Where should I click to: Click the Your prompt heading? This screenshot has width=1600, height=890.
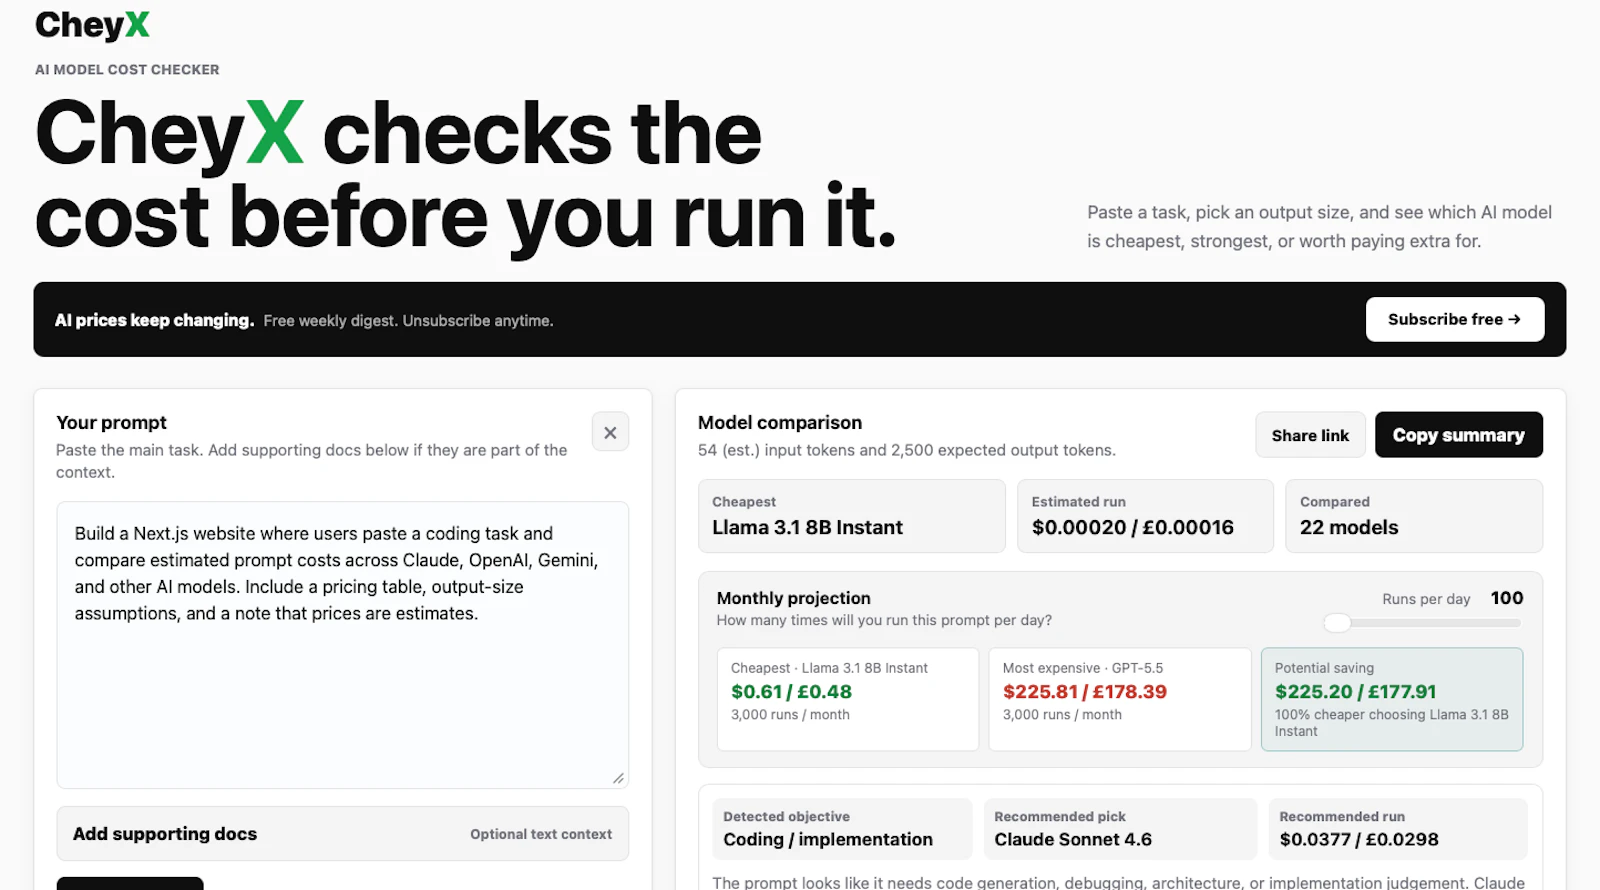111,423
